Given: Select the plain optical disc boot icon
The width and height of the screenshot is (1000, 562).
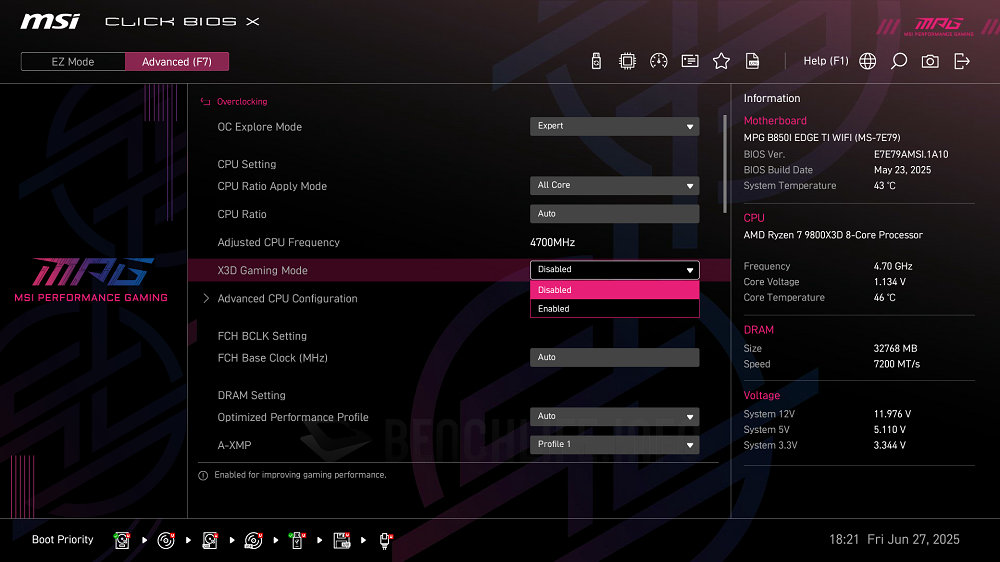Looking at the screenshot, I should 166,540.
